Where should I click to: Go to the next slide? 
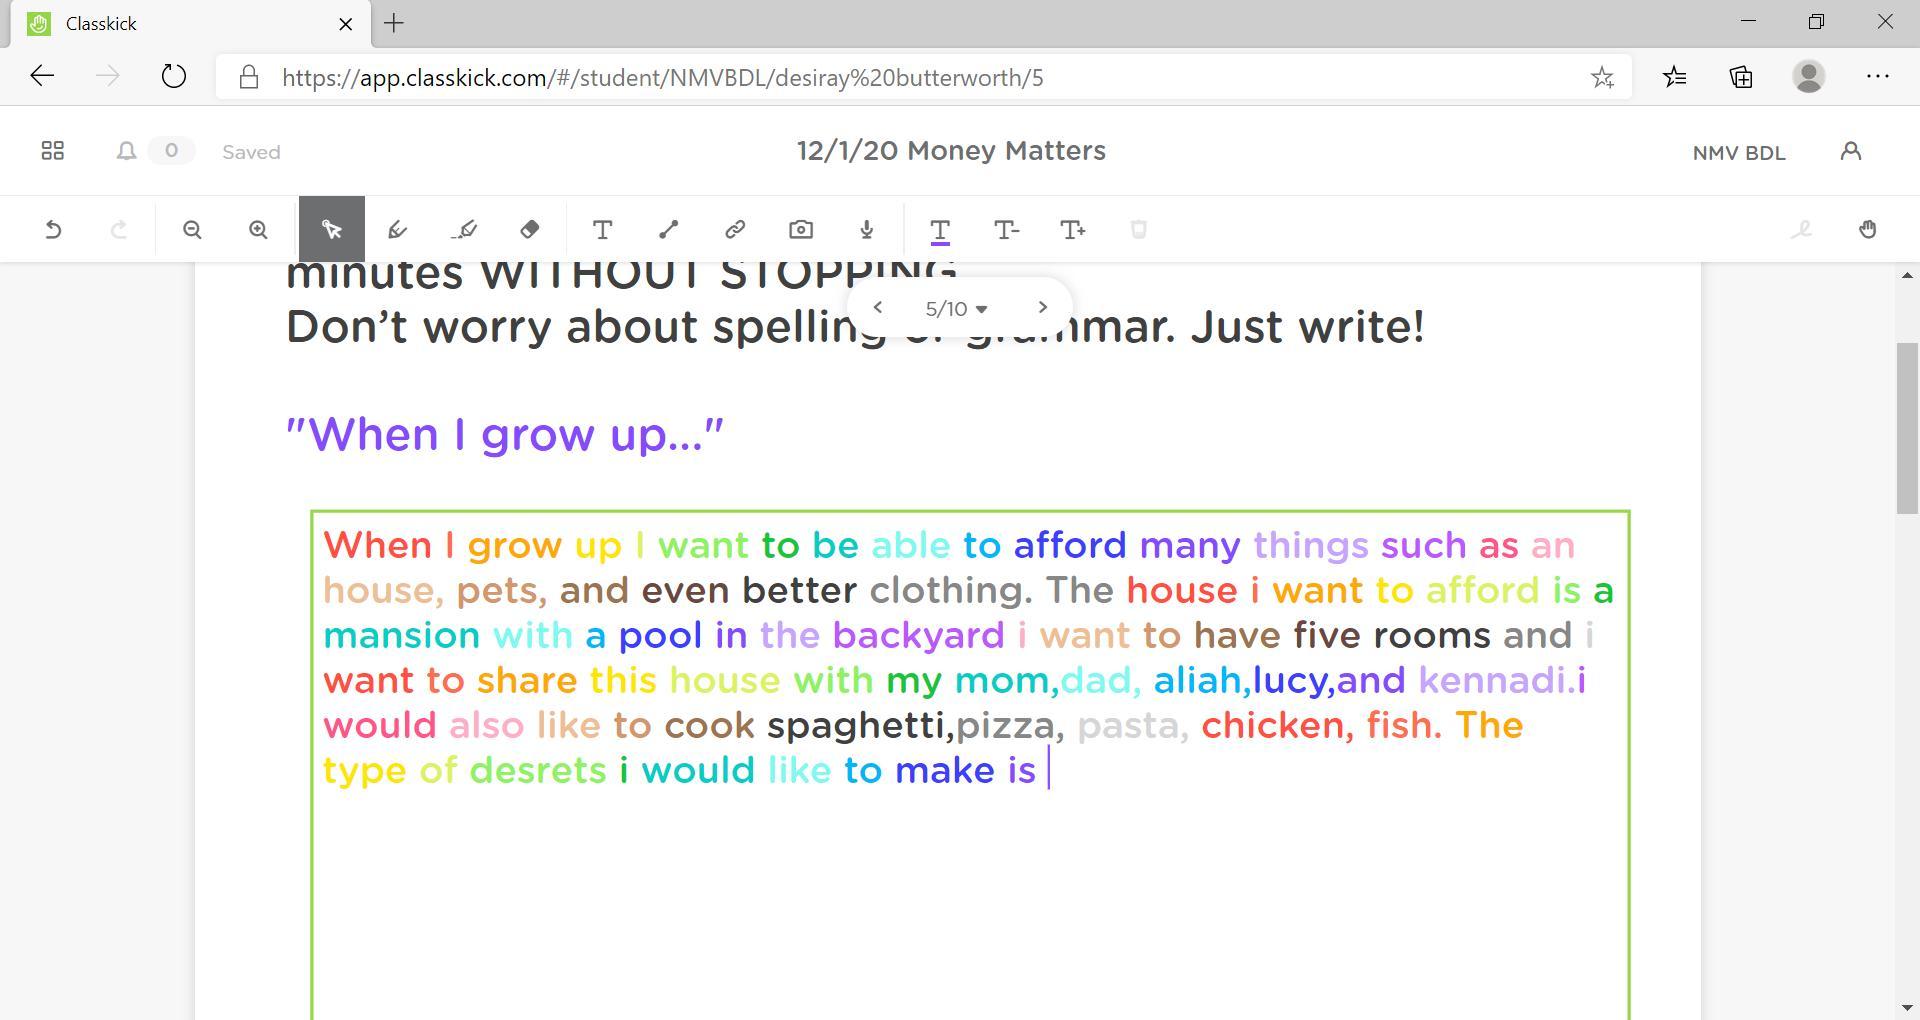point(1042,307)
